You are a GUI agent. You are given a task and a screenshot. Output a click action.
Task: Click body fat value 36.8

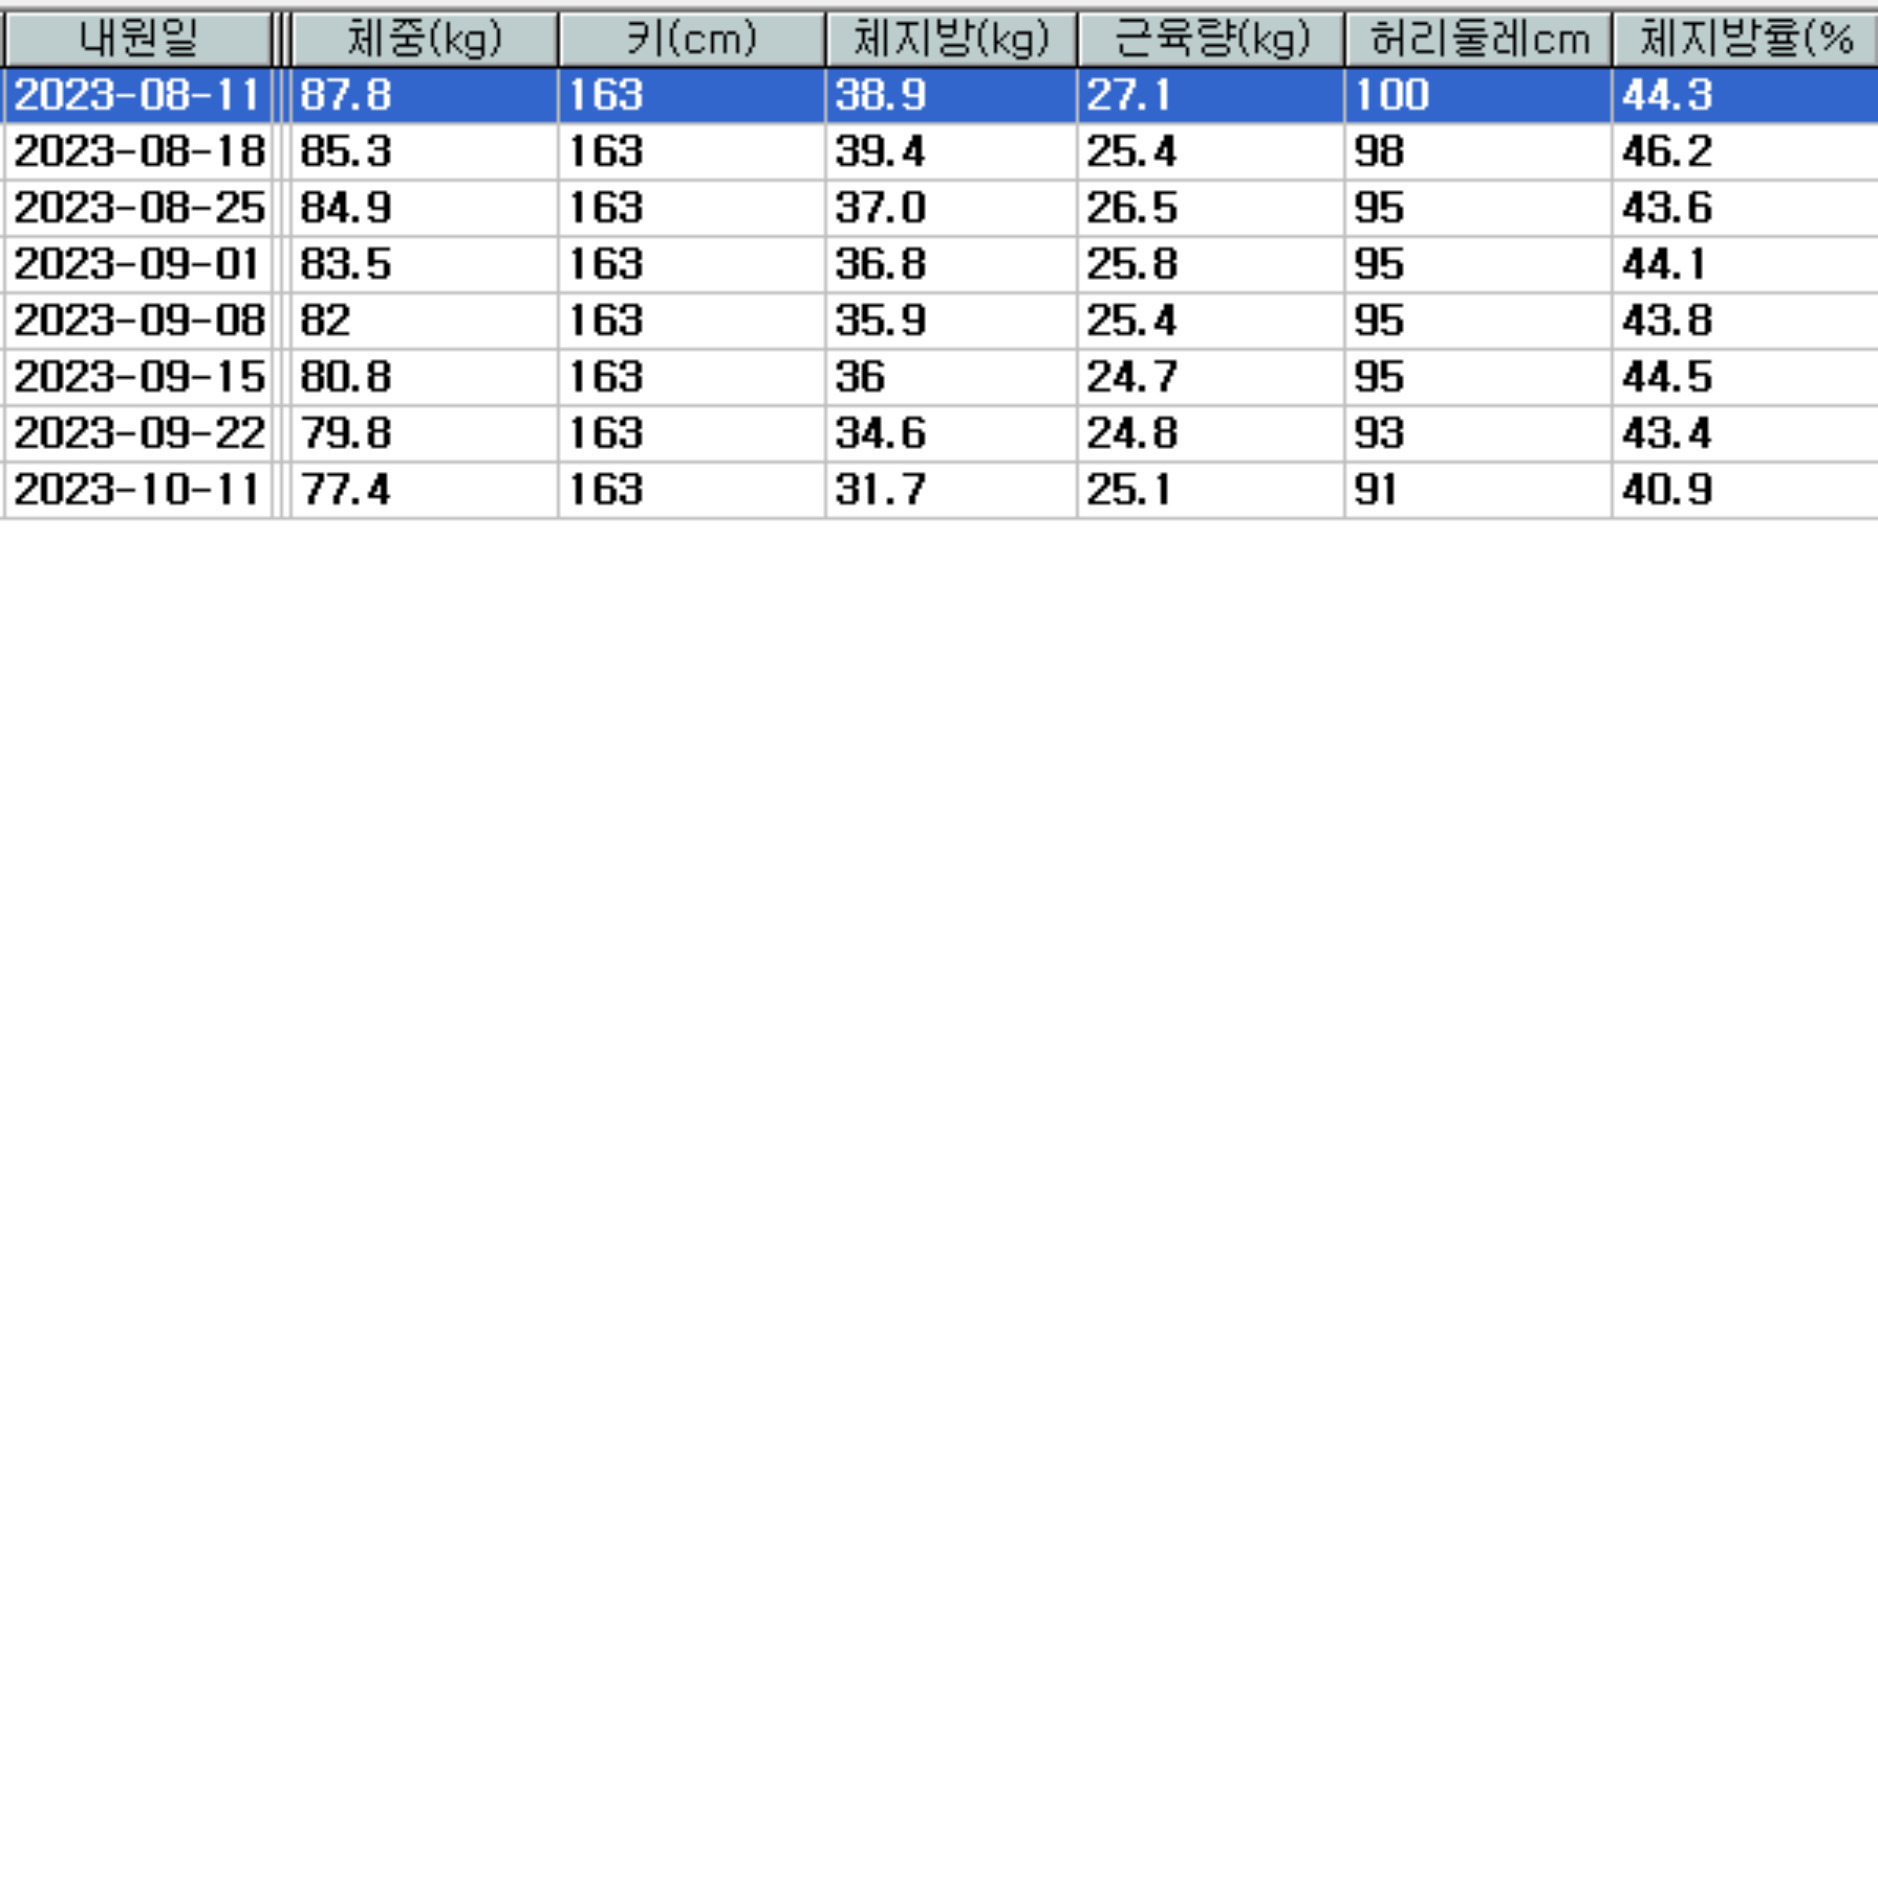880,265
